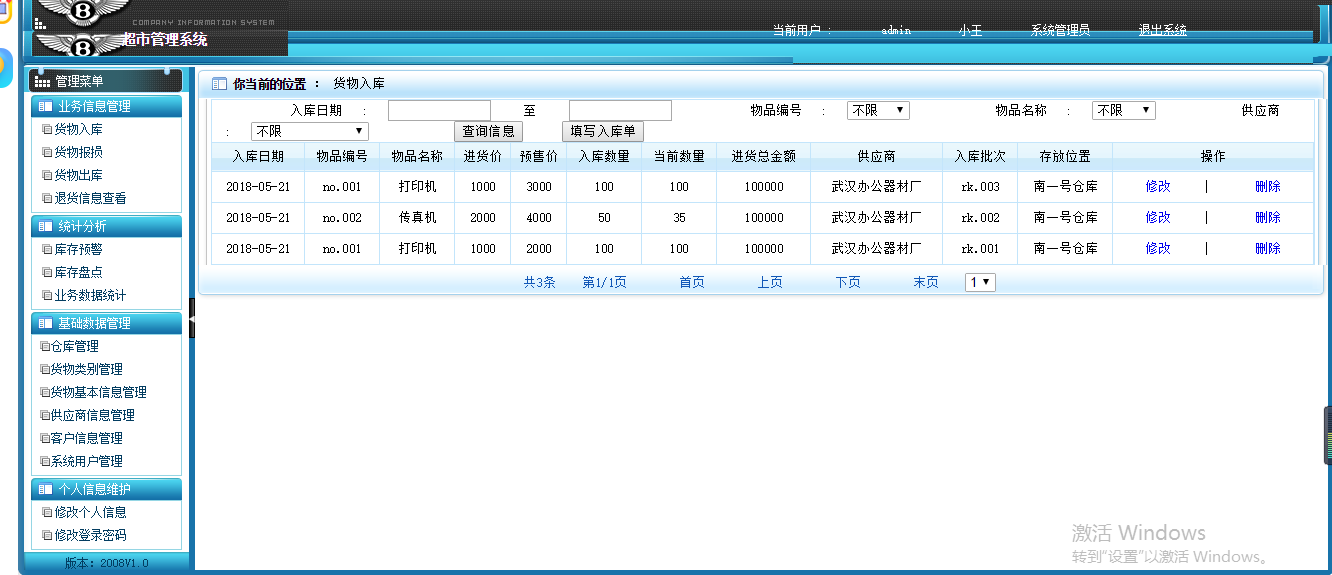The height and width of the screenshot is (575, 1332).
Task: Select 库存预警 in the sidebar
Action: tap(78, 249)
